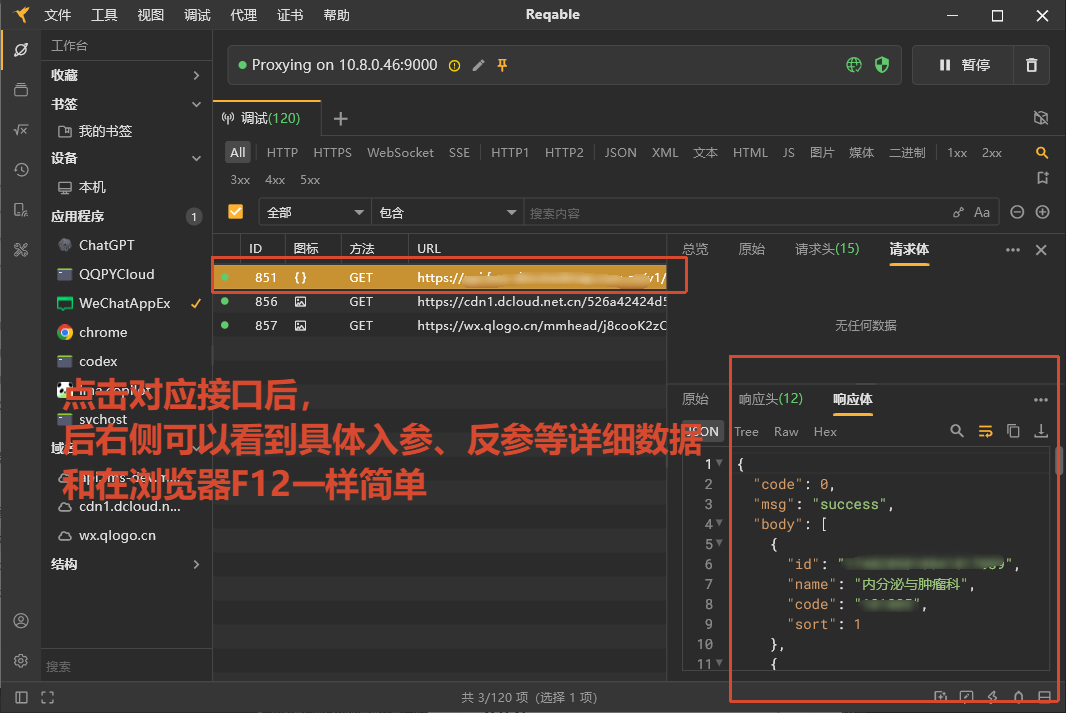The height and width of the screenshot is (713, 1066).
Task: Open the 证书 menu
Action: pyautogui.click(x=290, y=15)
